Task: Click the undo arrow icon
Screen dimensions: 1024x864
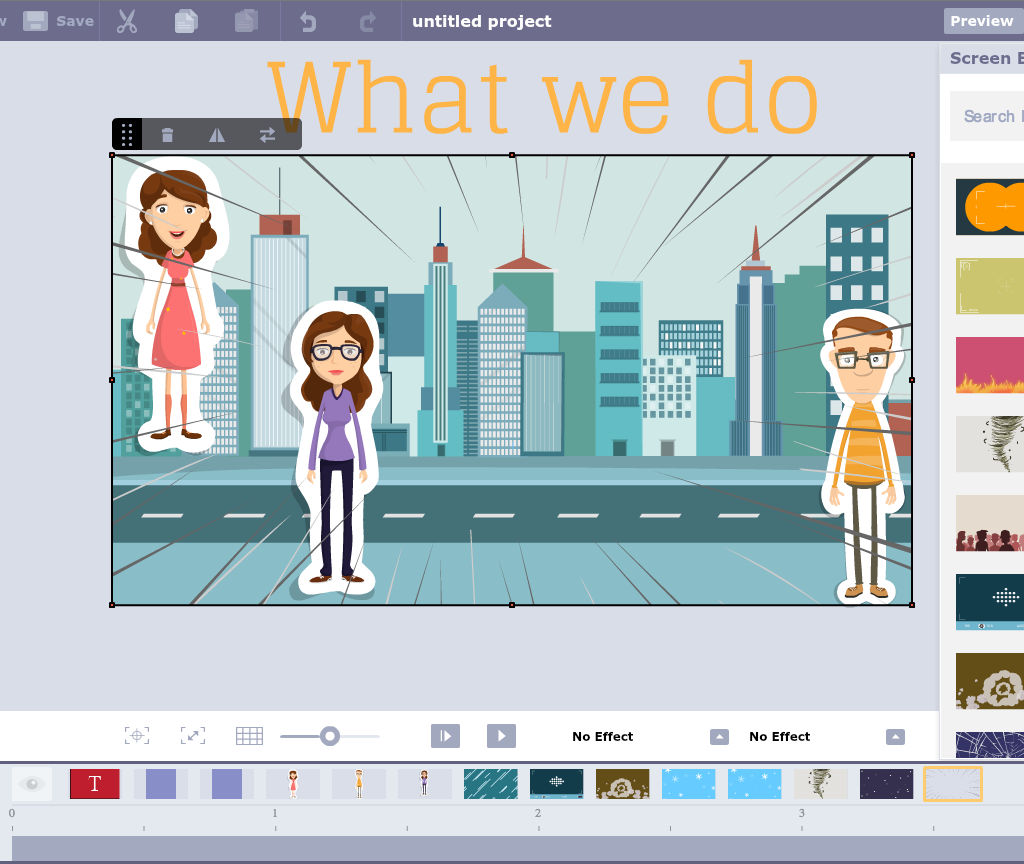Action: pyautogui.click(x=308, y=21)
